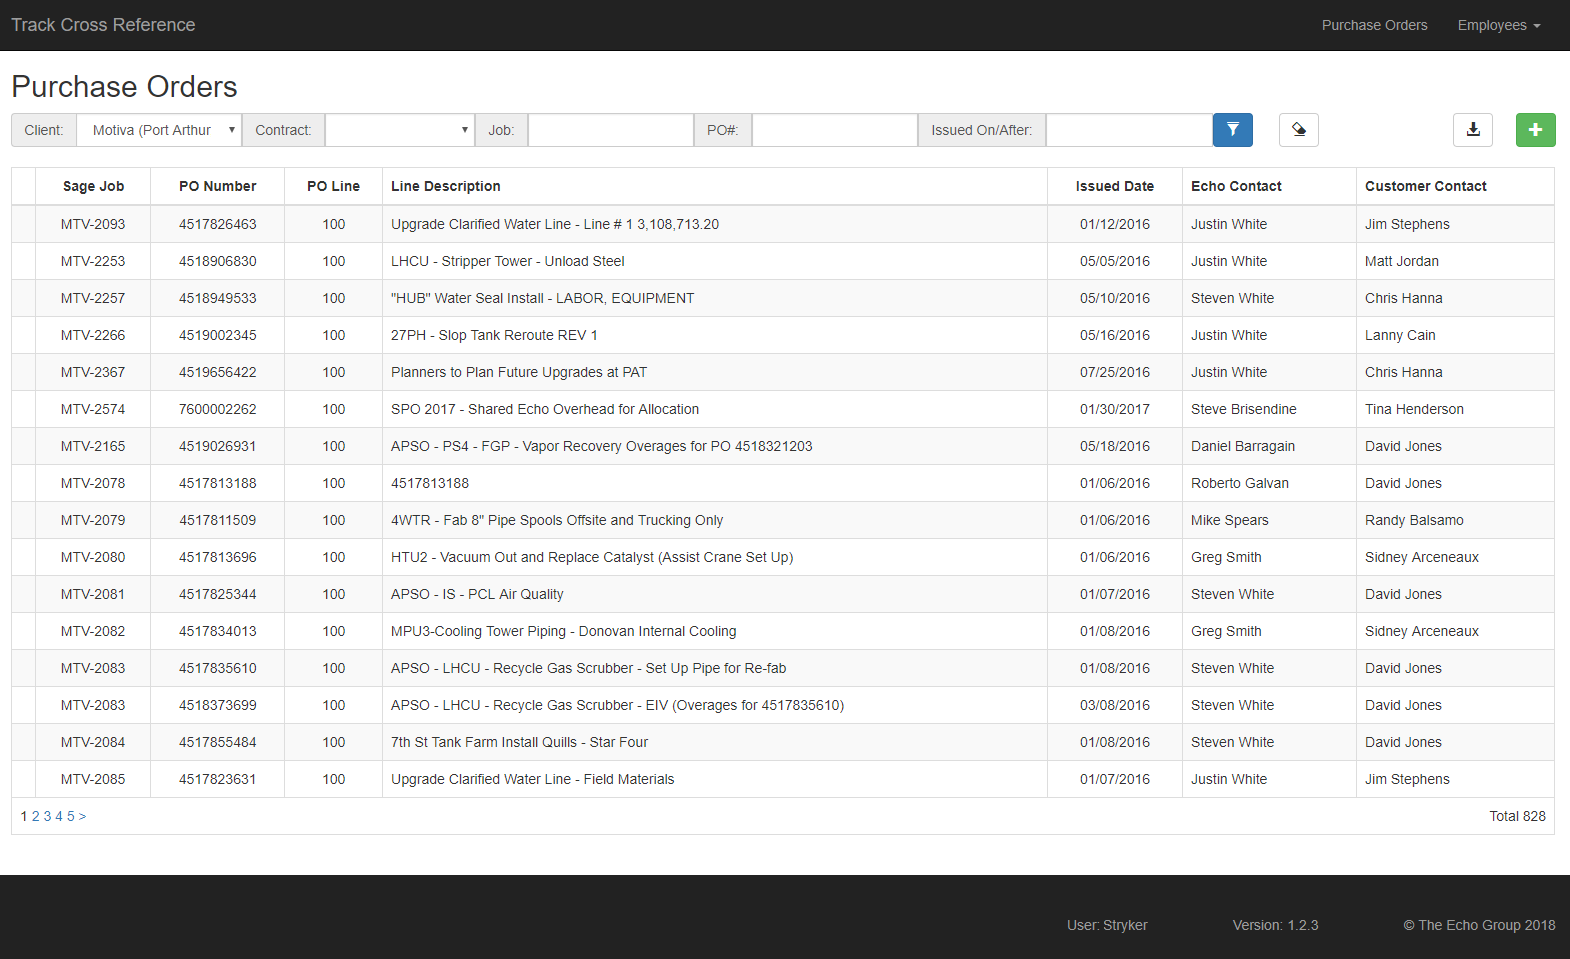The height and width of the screenshot is (959, 1570).
Task: Select User: Stryker in footer
Action: [1107, 925]
